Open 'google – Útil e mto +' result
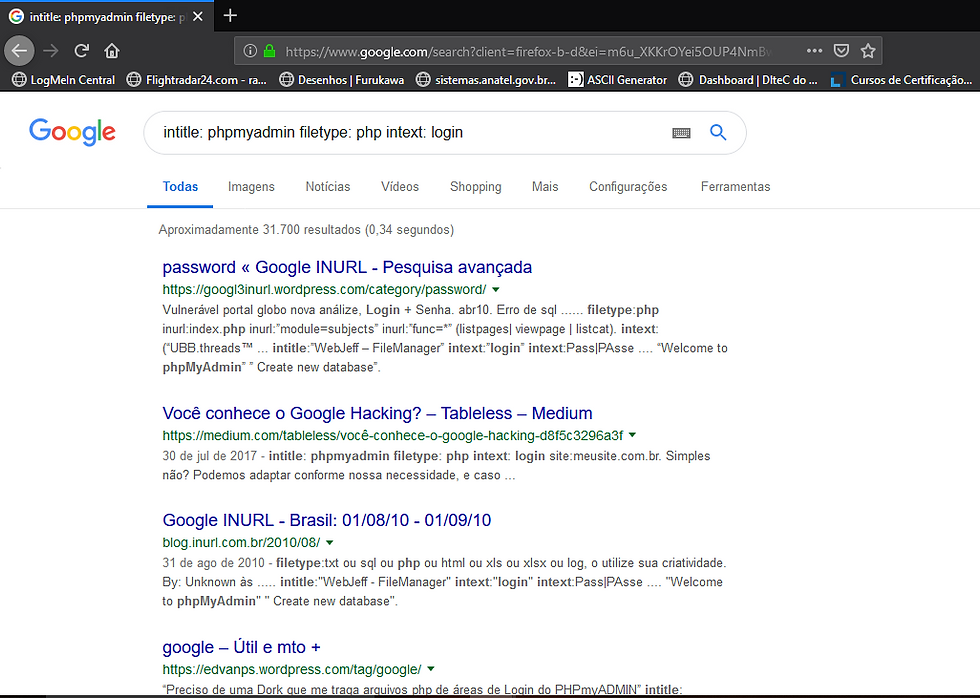The image size is (980, 698). pyautogui.click(x=241, y=647)
